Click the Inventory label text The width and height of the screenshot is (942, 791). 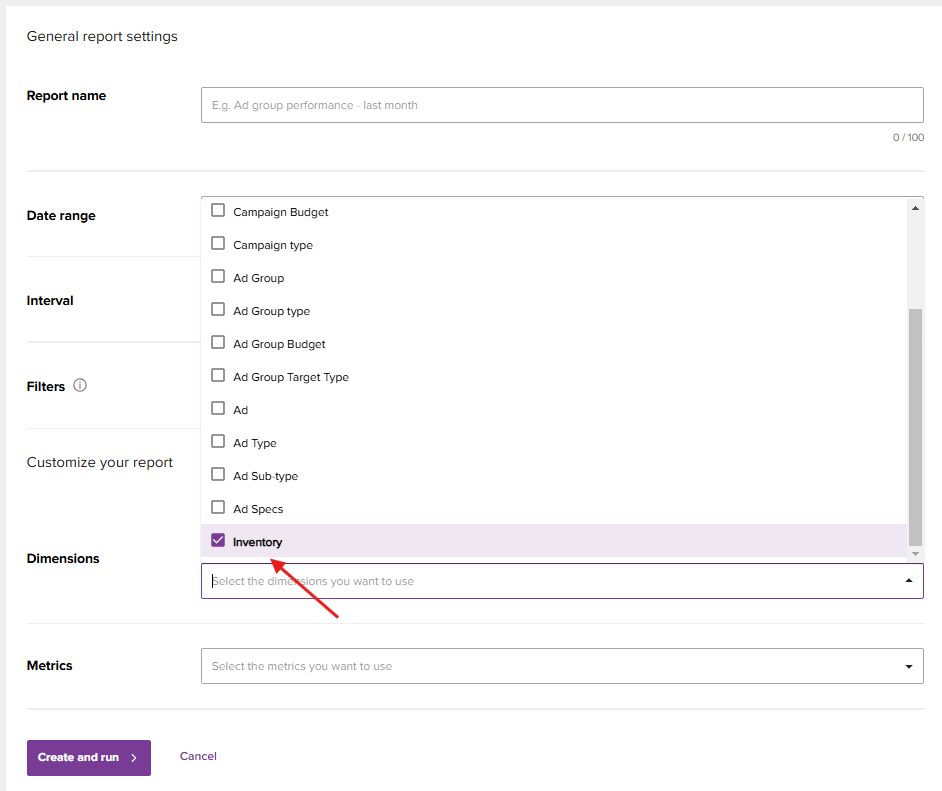coord(258,542)
